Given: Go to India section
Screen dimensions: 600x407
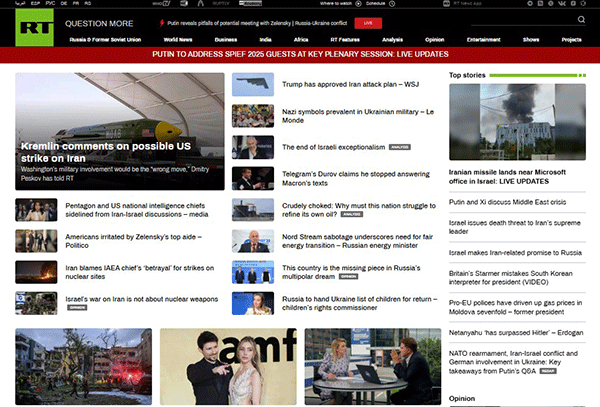Looking at the screenshot, I should pyautogui.click(x=265, y=39).
